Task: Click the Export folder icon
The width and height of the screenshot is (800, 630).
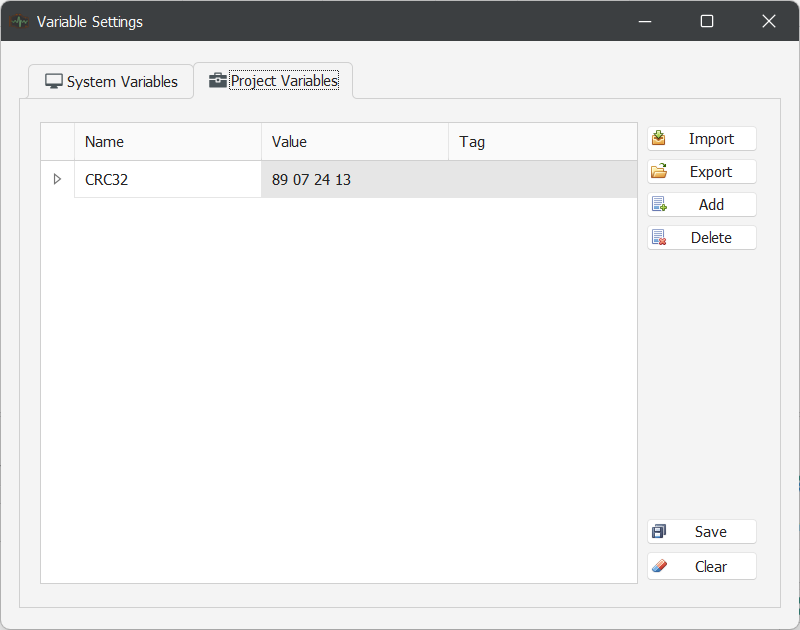Action: (x=659, y=172)
